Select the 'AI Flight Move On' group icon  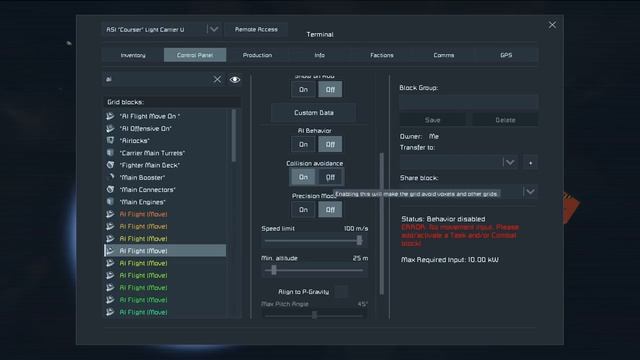tap(110, 116)
